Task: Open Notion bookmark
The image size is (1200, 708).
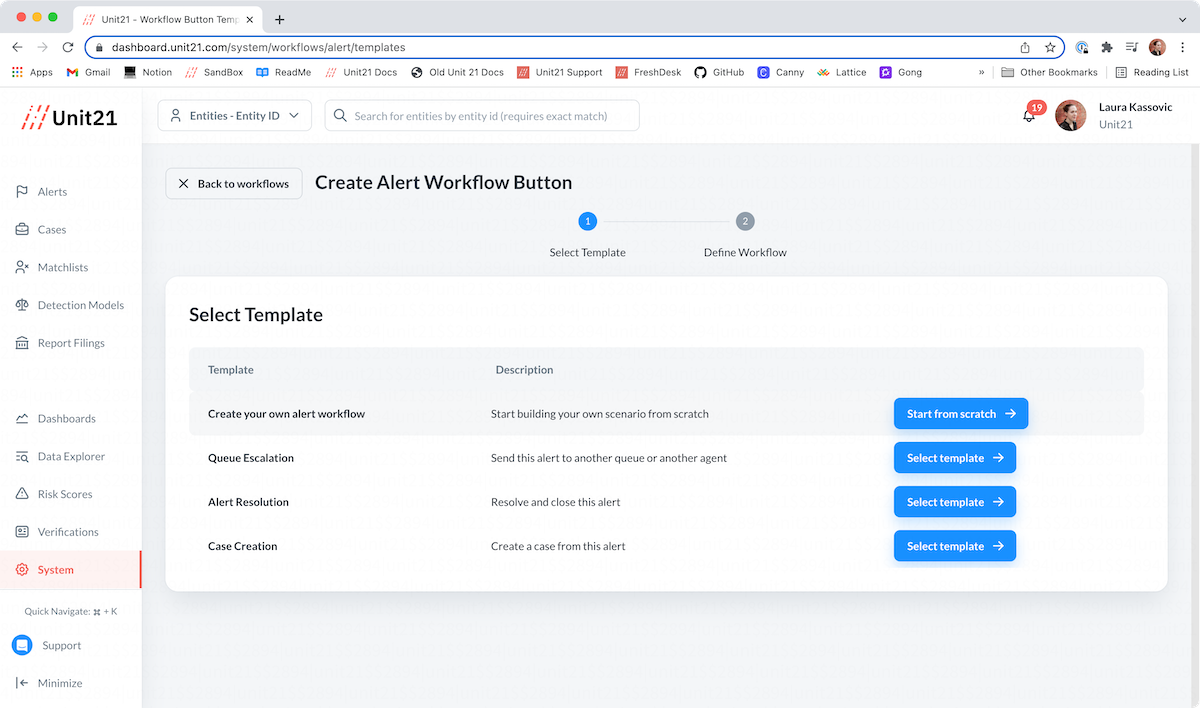Action: click(x=148, y=72)
